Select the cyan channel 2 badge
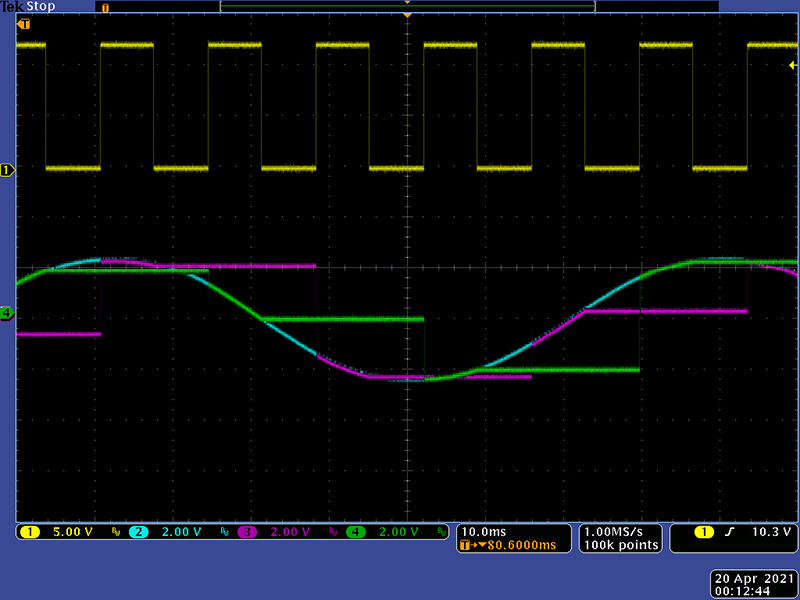The width and height of the screenshot is (800, 600). pos(138,532)
